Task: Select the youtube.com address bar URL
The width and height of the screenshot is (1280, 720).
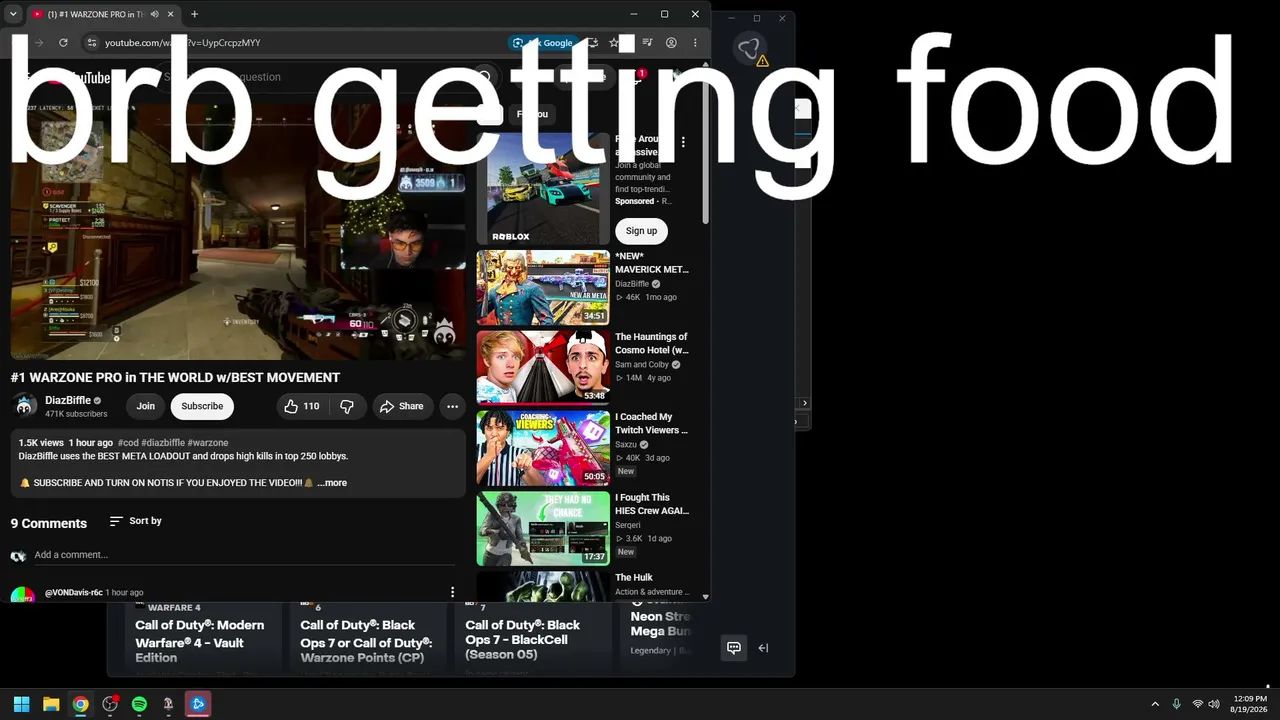Action: (183, 43)
